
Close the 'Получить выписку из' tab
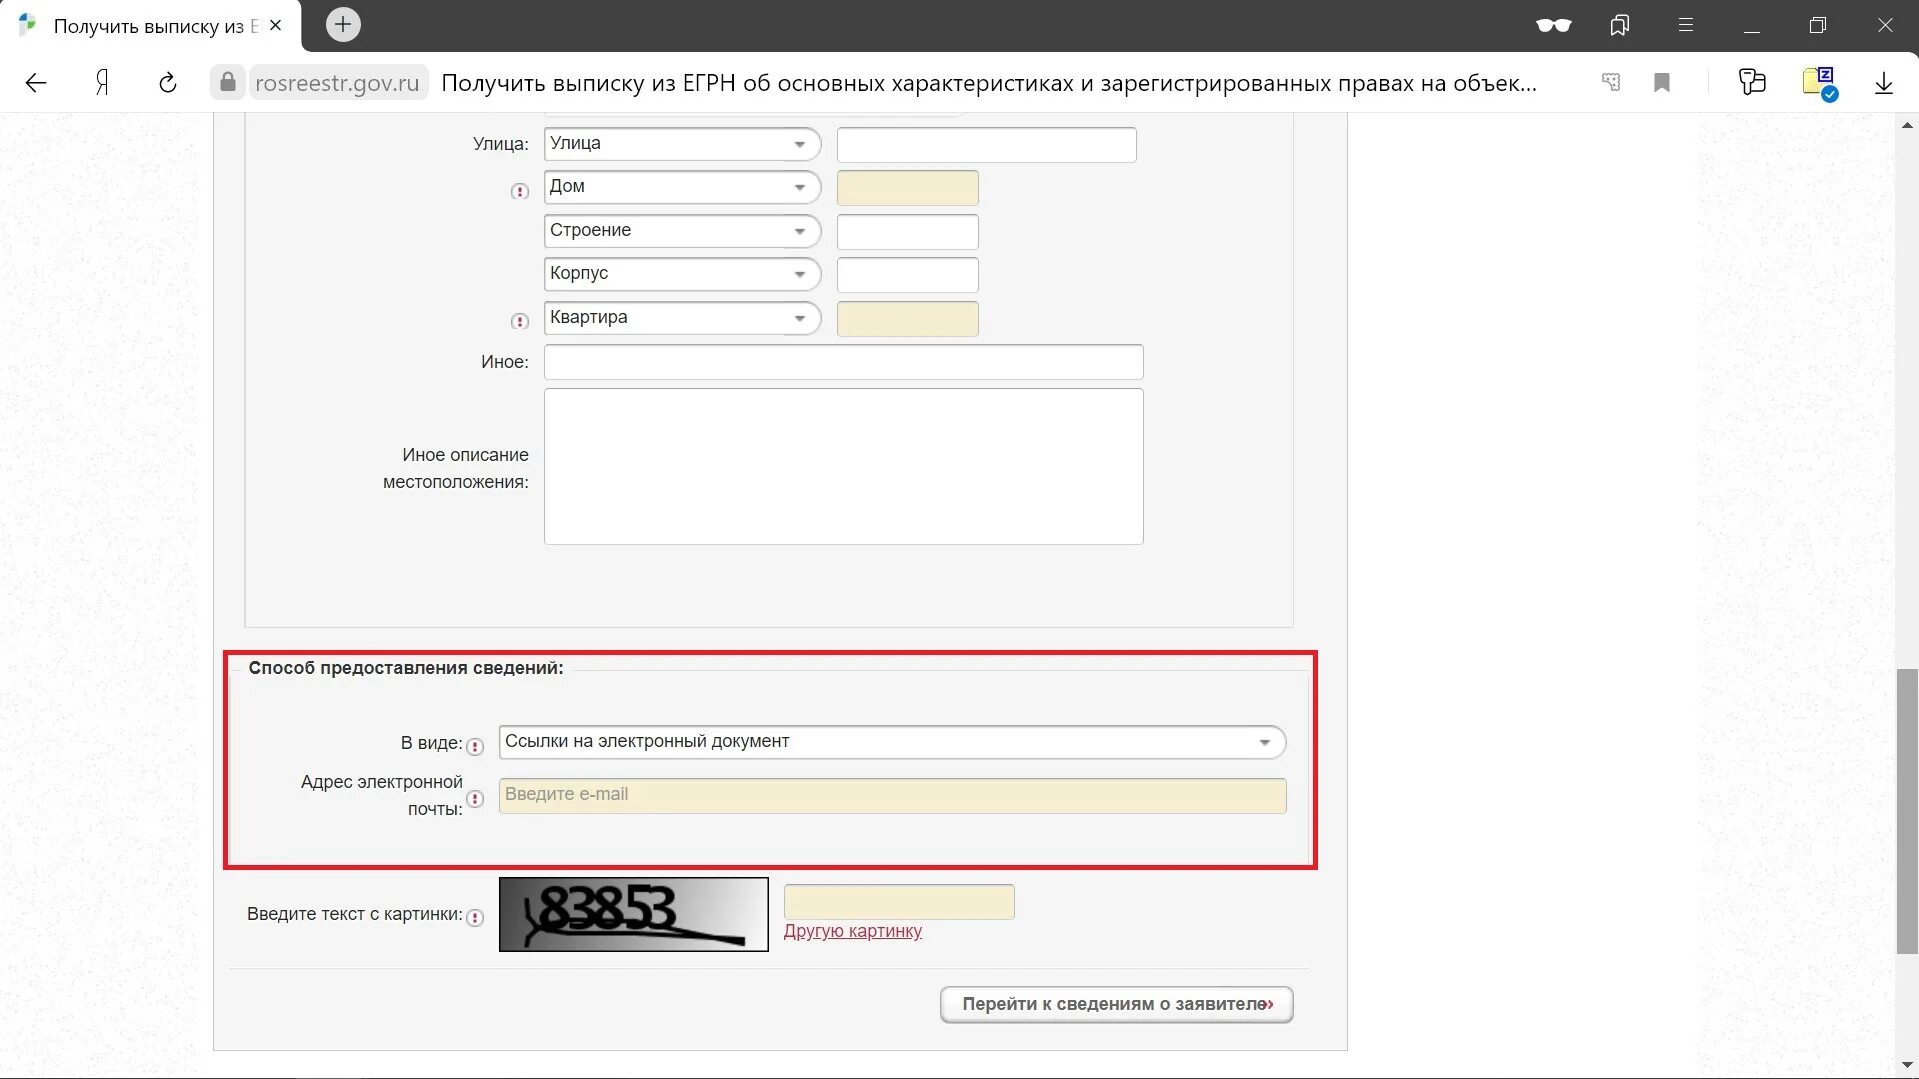pos(276,25)
